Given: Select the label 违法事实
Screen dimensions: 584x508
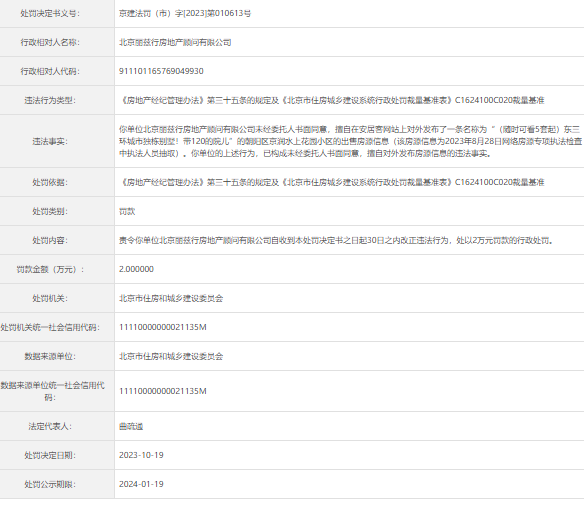Looking at the screenshot, I should [x=50, y=142].
